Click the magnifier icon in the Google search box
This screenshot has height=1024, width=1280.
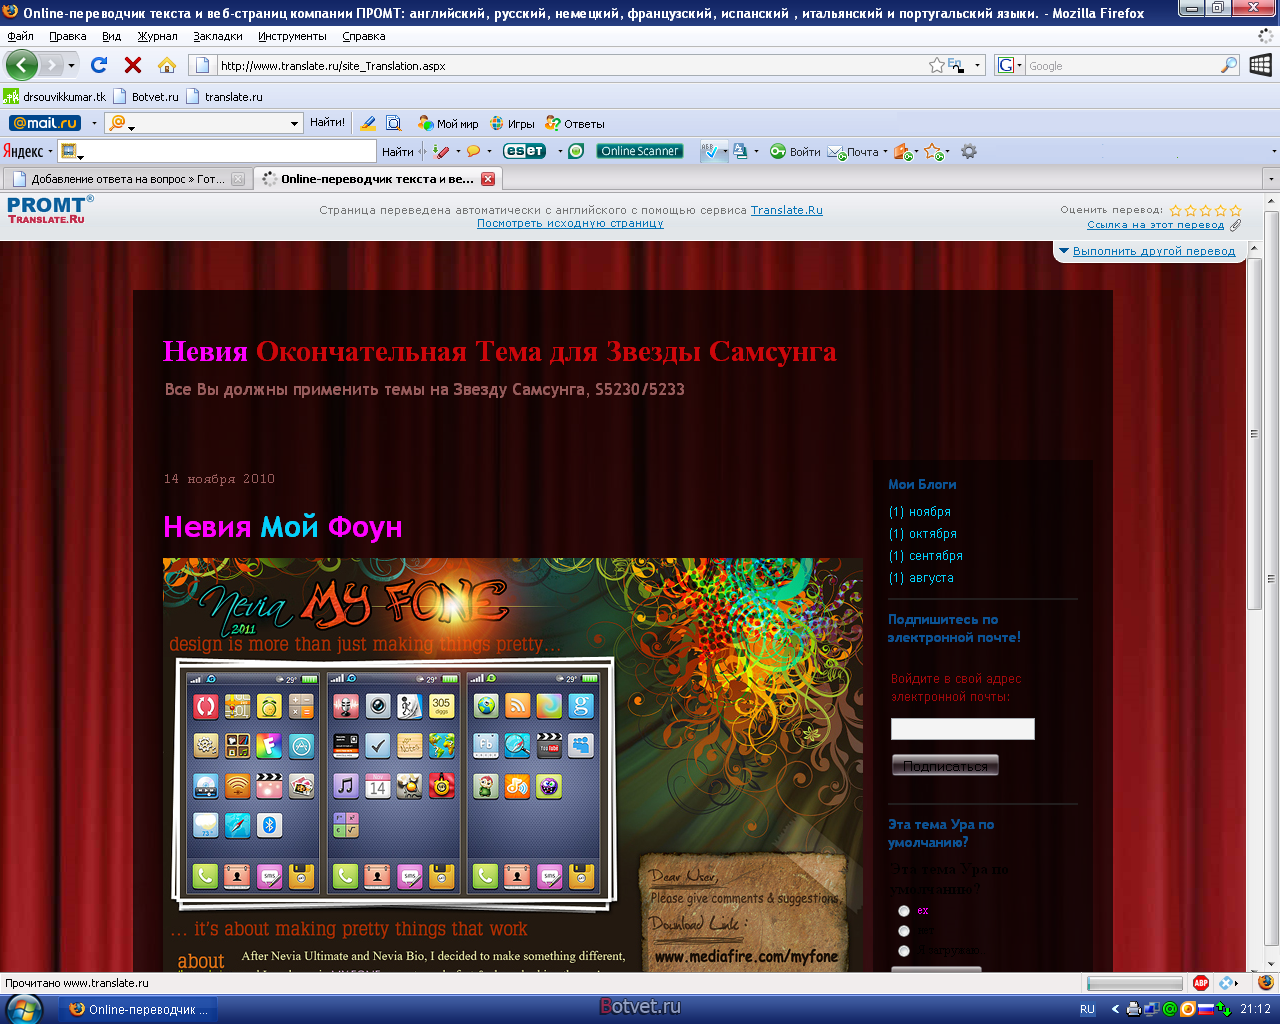pyautogui.click(x=1229, y=65)
